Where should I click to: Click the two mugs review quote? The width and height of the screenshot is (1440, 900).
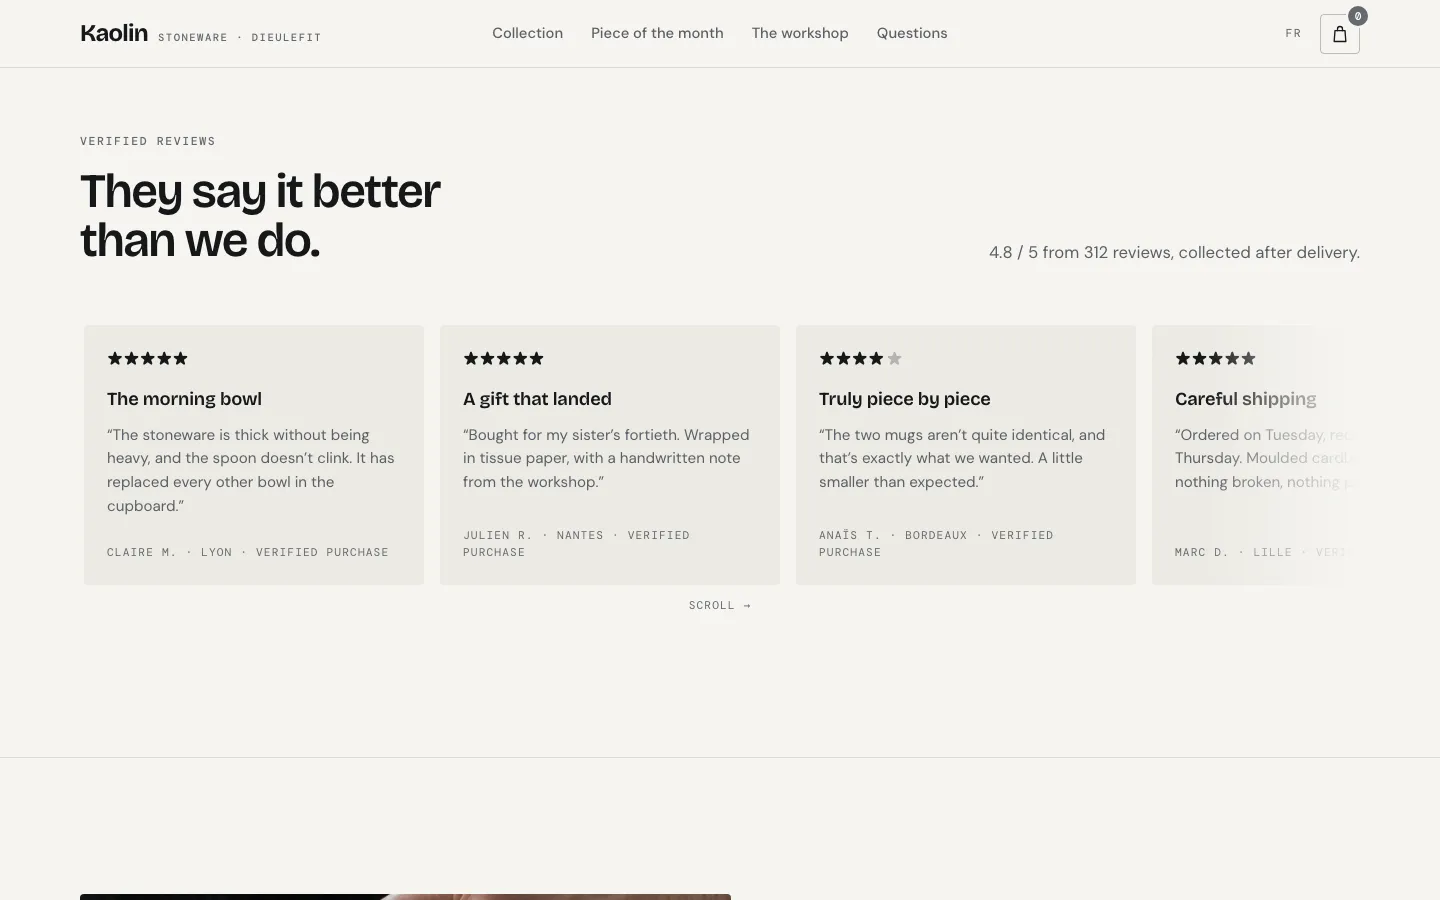[x=962, y=458]
